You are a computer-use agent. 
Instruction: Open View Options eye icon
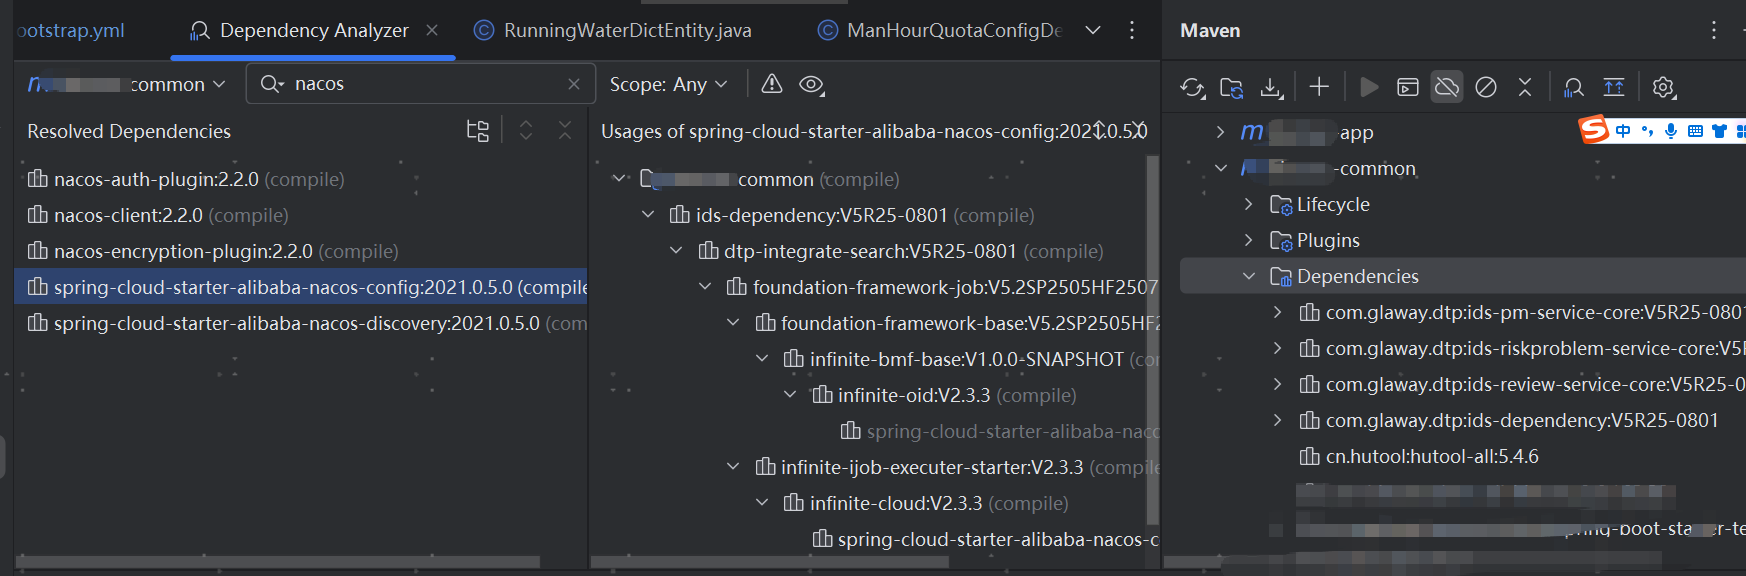pyautogui.click(x=812, y=85)
